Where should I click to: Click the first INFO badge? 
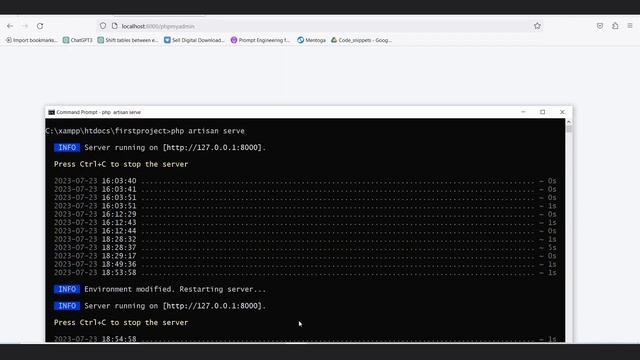coord(67,148)
